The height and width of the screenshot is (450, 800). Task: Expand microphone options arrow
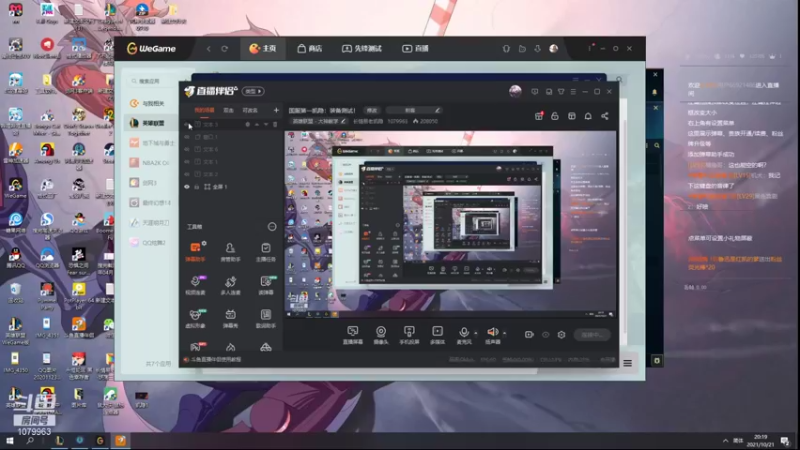[x=476, y=333]
